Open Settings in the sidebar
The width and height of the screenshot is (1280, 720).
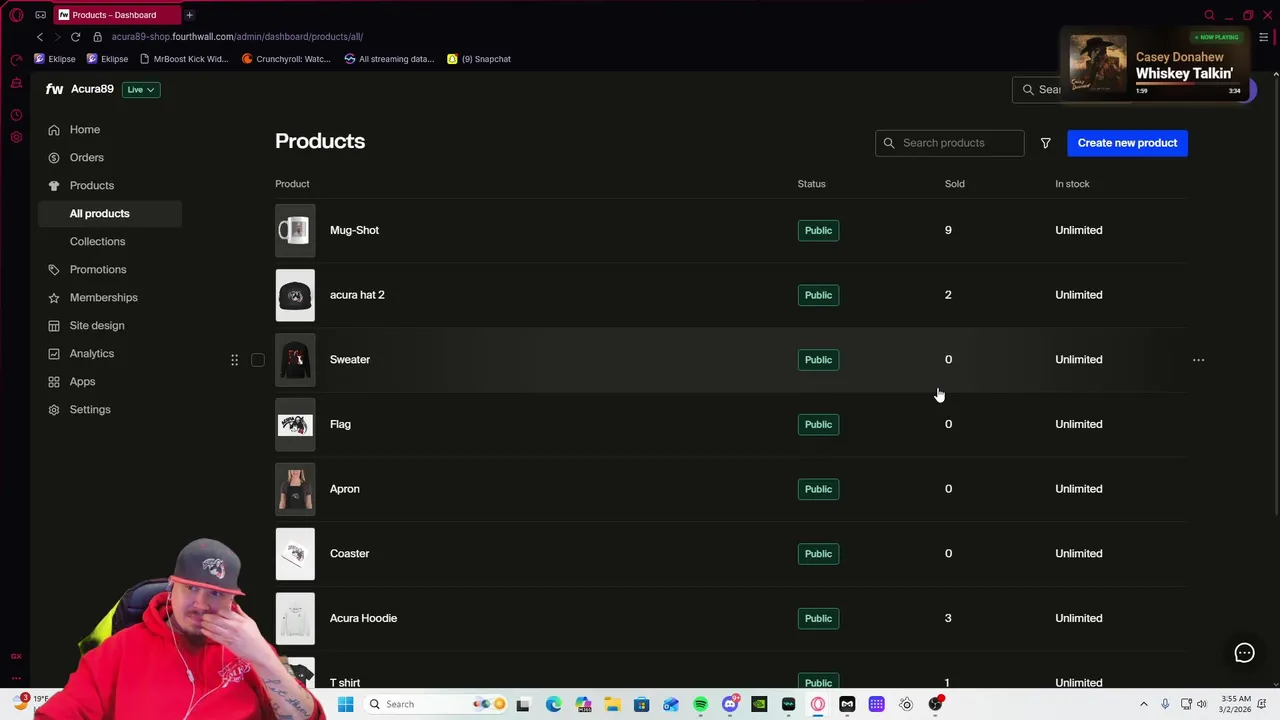(x=90, y=409)
